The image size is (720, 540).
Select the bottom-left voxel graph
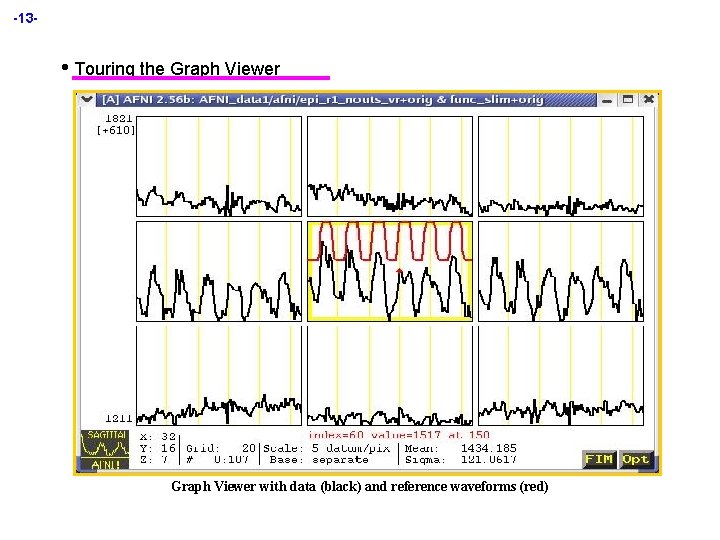click(219, 376)
